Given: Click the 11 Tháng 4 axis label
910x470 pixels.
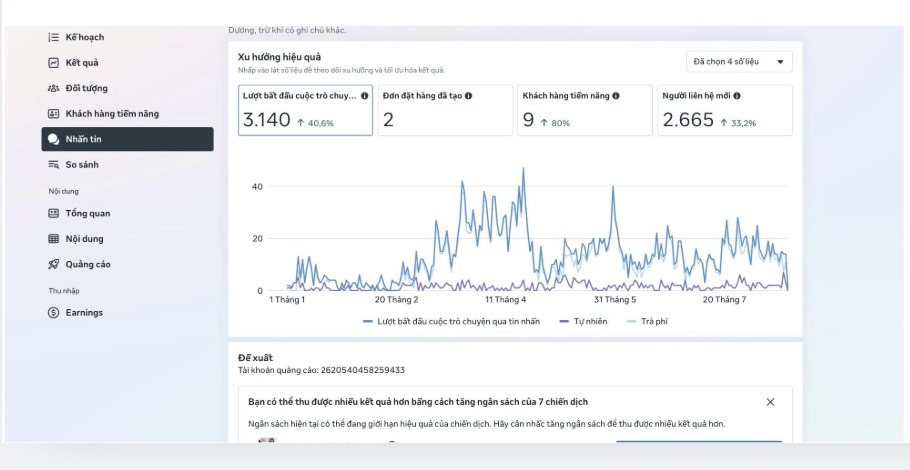Looking at the screenshot, I should [x=505, y=300].
